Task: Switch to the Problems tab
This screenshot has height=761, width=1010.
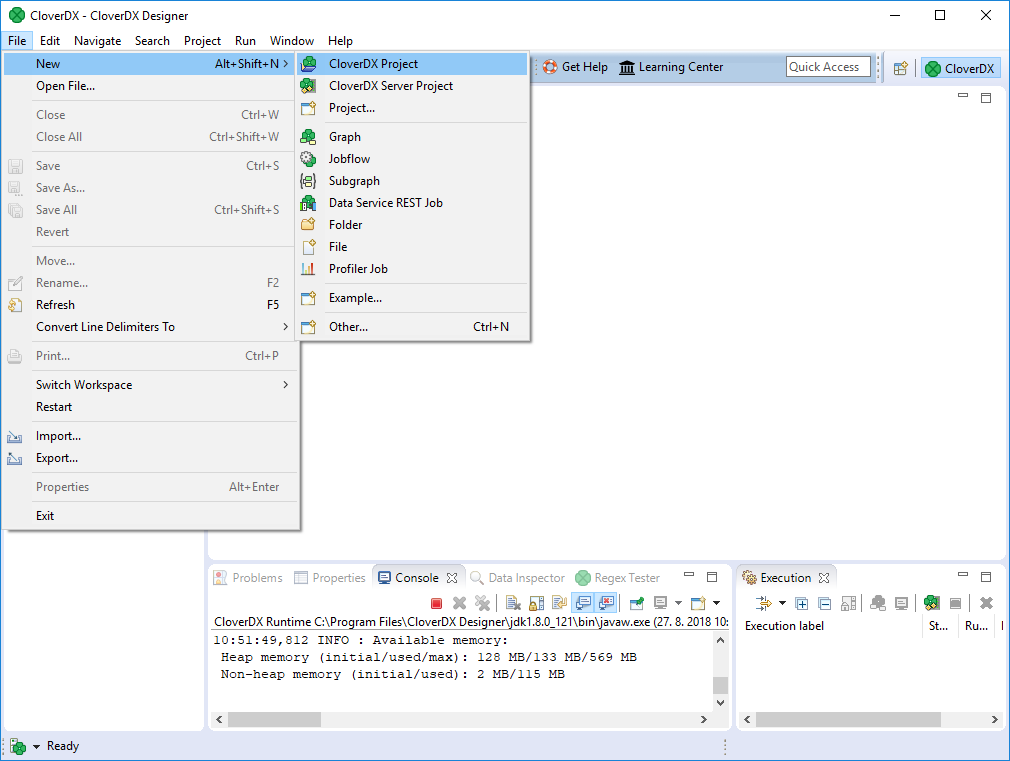Action: (x=248, y=578)
